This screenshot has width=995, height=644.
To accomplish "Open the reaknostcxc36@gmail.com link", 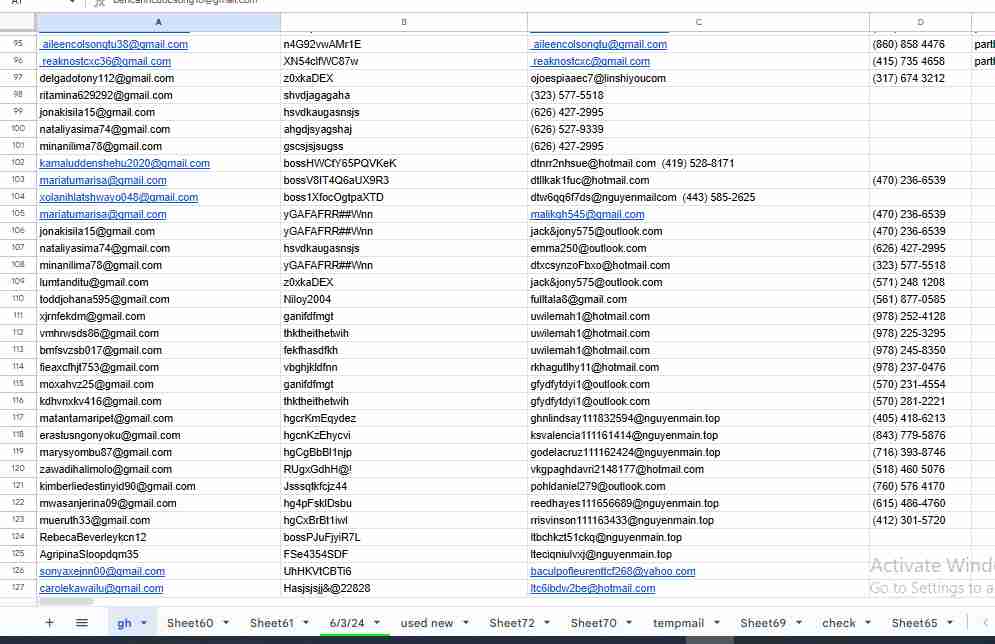I will [107, 62].
